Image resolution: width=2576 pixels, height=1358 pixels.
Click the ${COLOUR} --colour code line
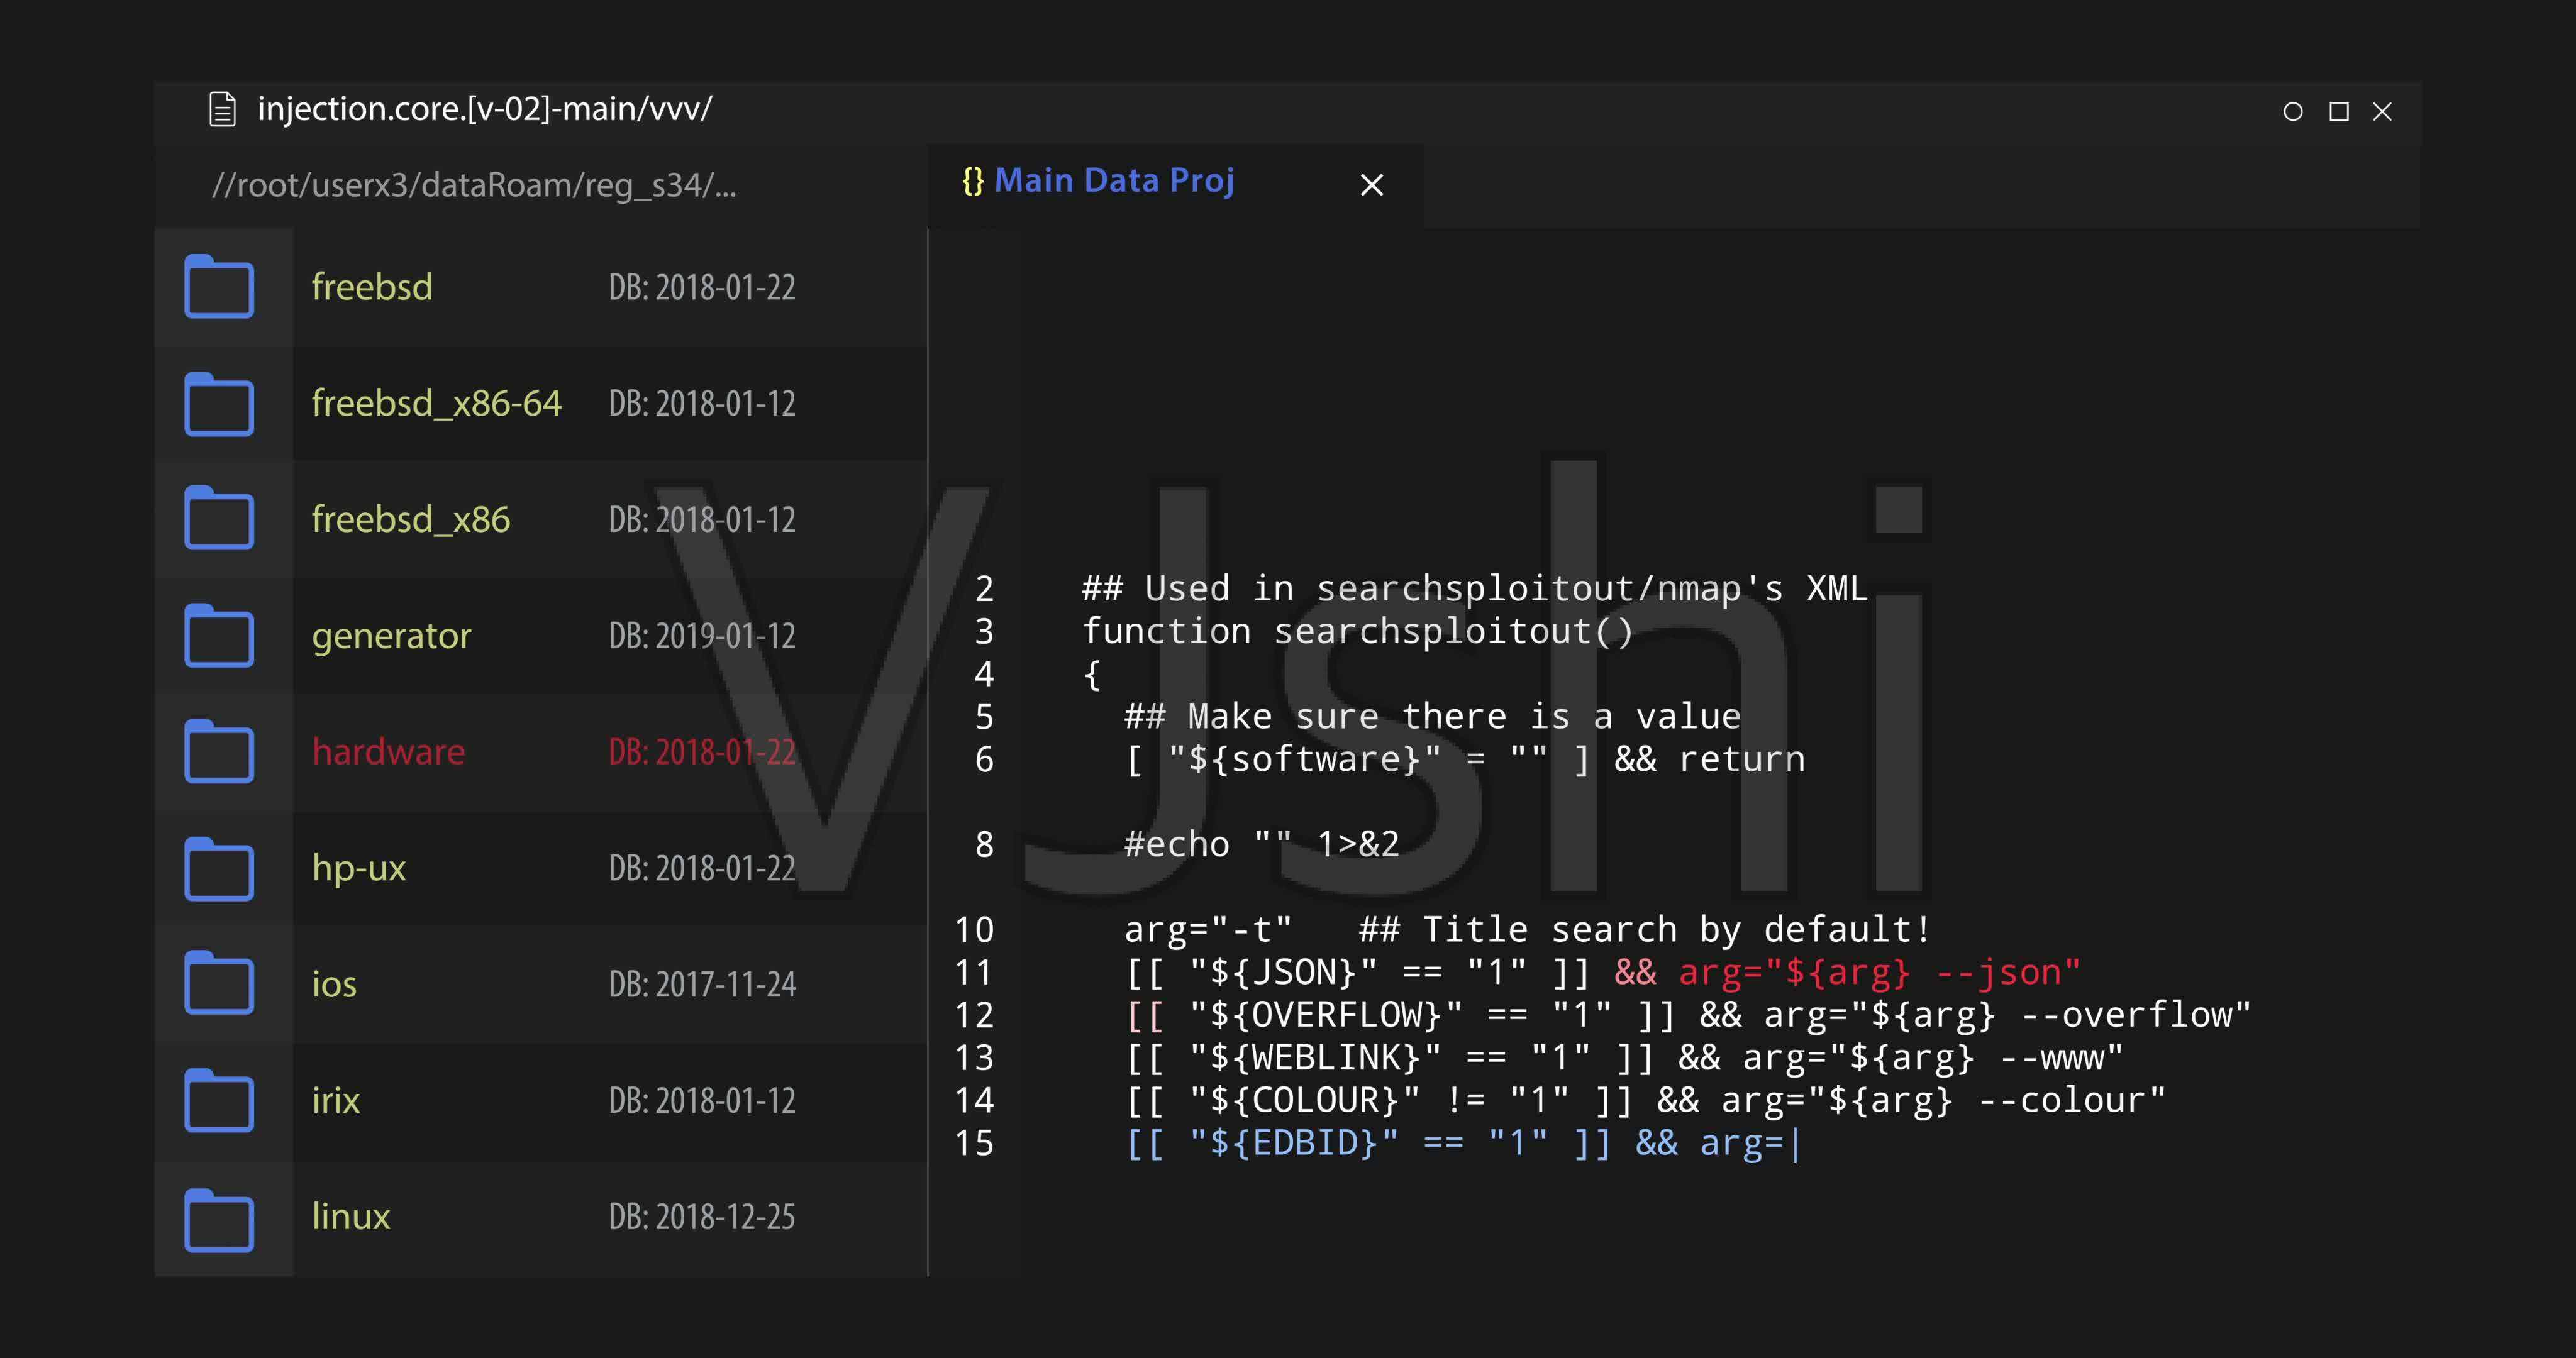tap(1645, 1101)
